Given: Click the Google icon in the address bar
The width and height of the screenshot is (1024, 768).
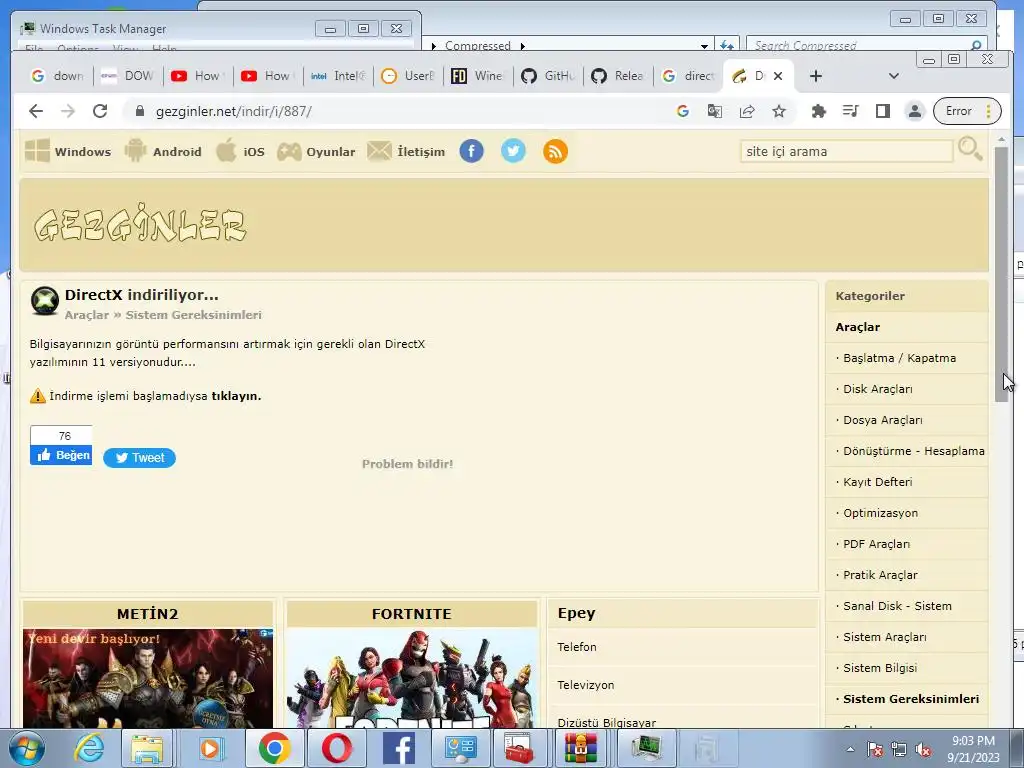Looking at the screenshot, I should [682, 111].
